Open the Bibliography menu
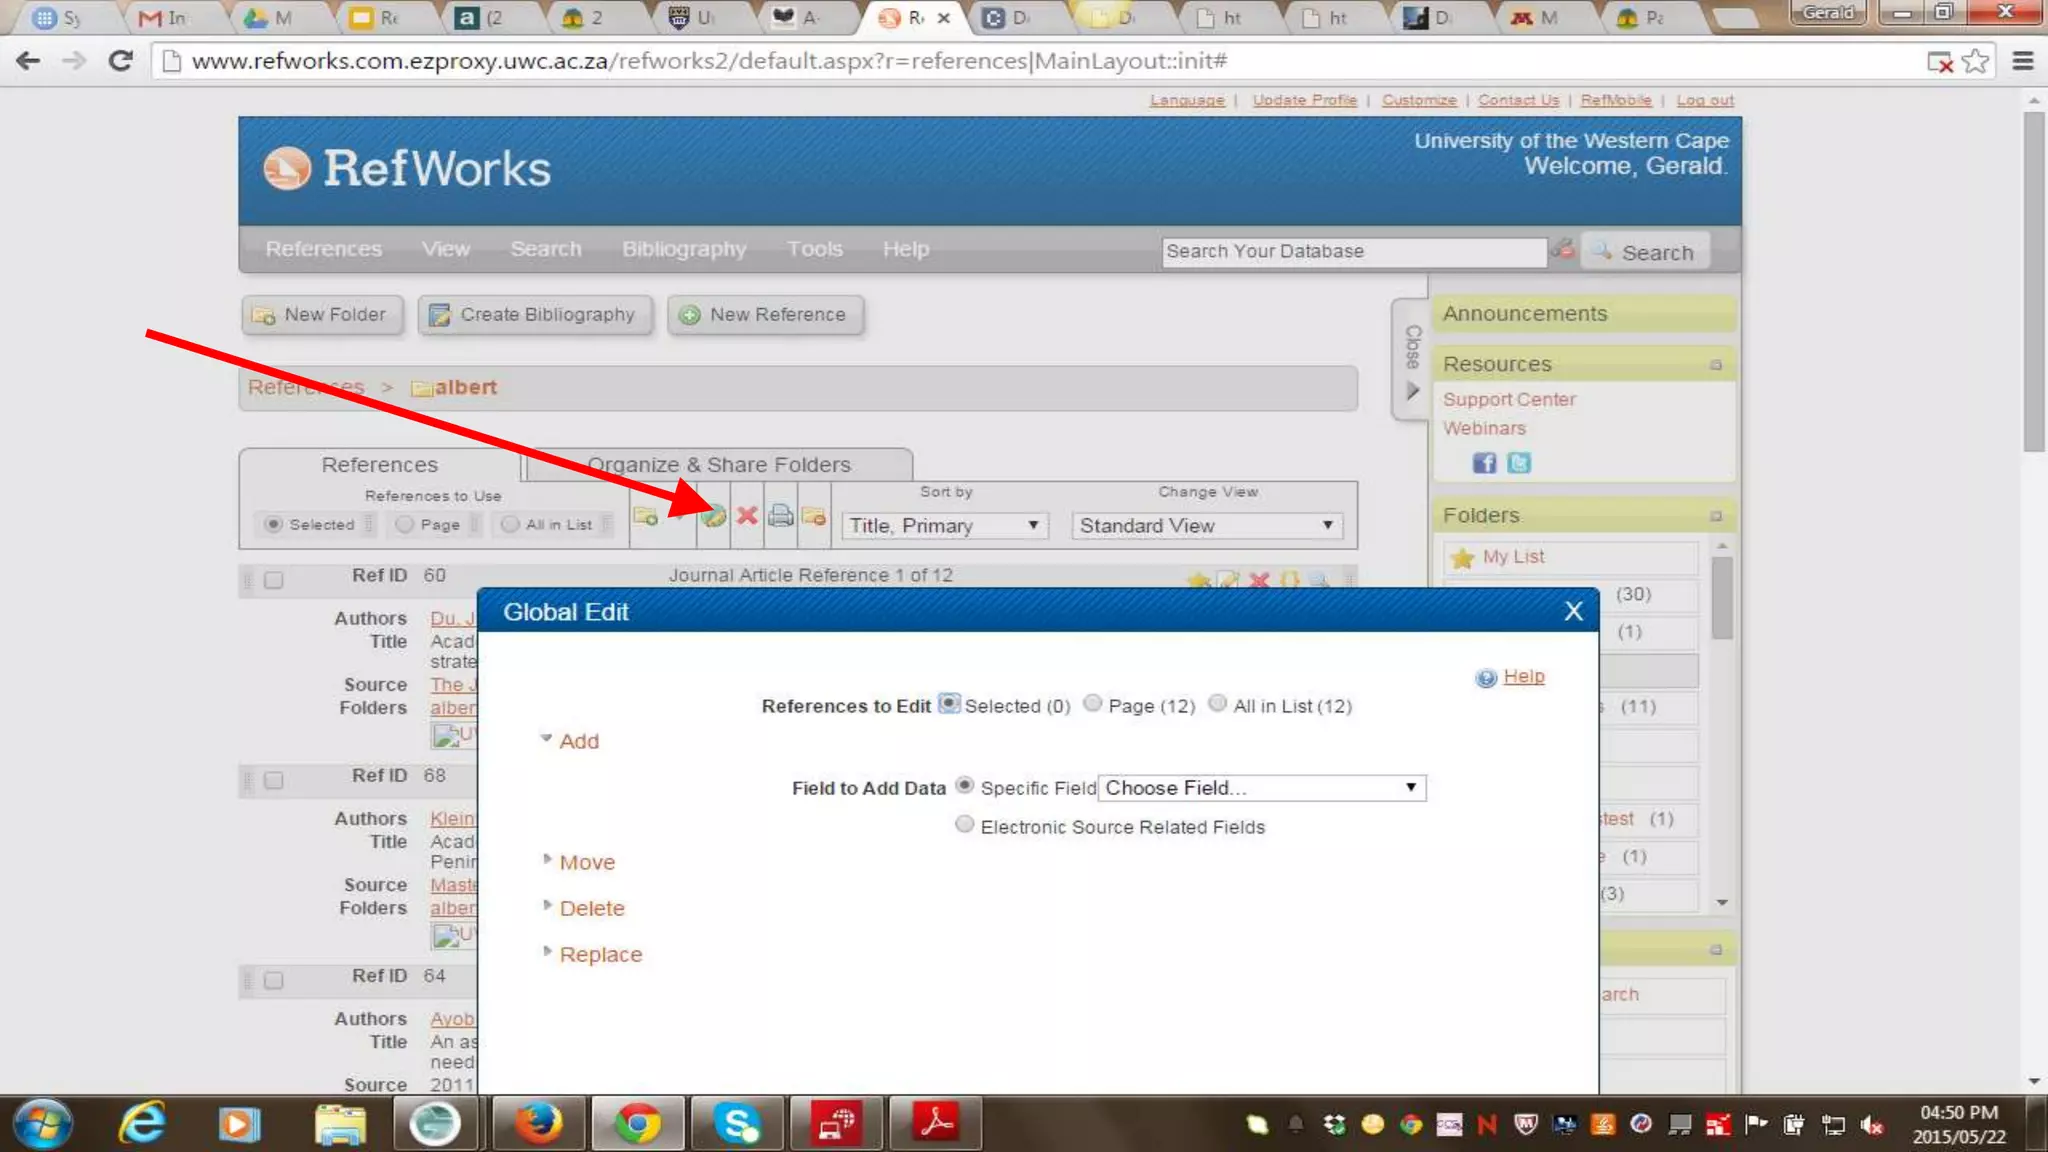The width and height of the screenshot is (2048, 1152). point(684,249)
